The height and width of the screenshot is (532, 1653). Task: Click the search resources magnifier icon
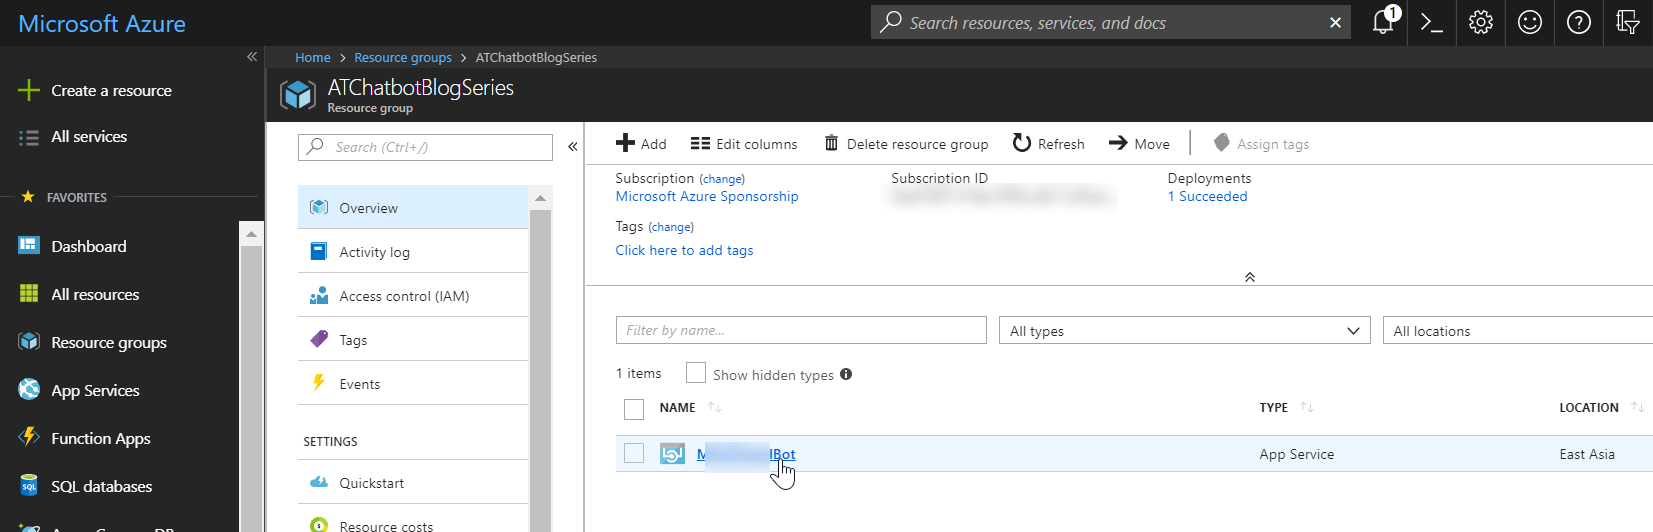tap(890, 22)
